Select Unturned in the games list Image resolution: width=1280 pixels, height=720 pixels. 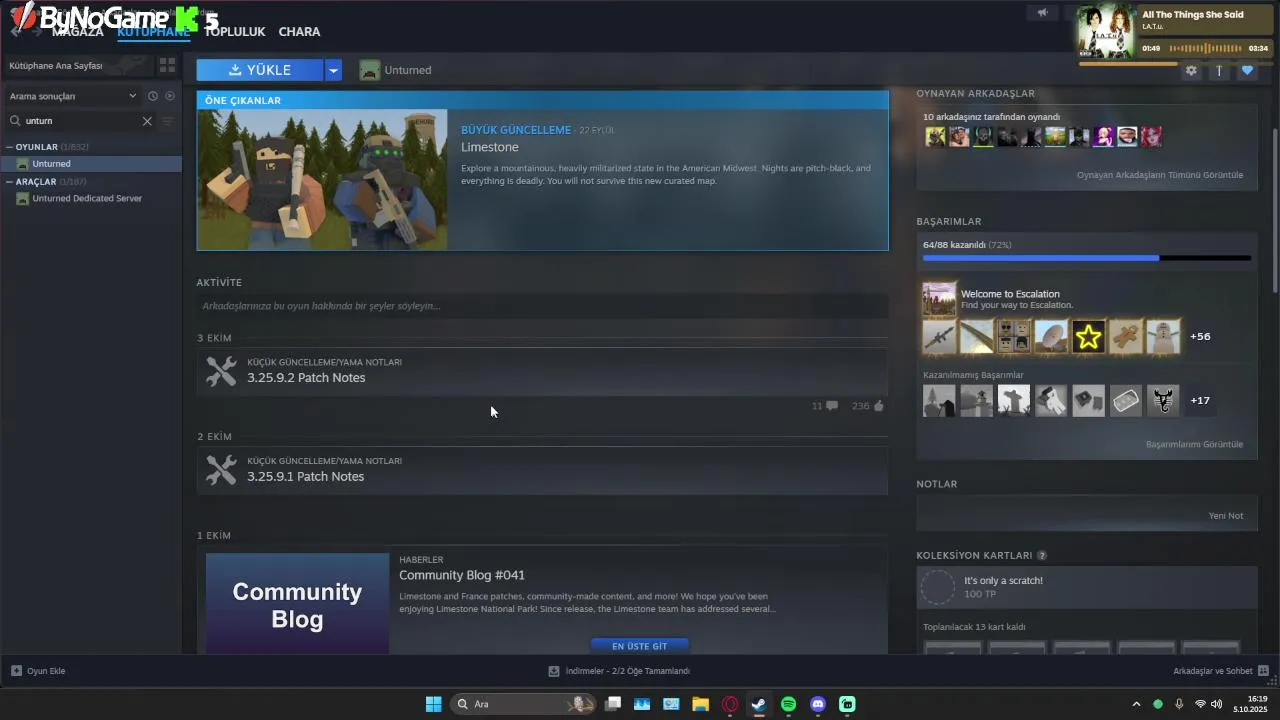point(91,163)
